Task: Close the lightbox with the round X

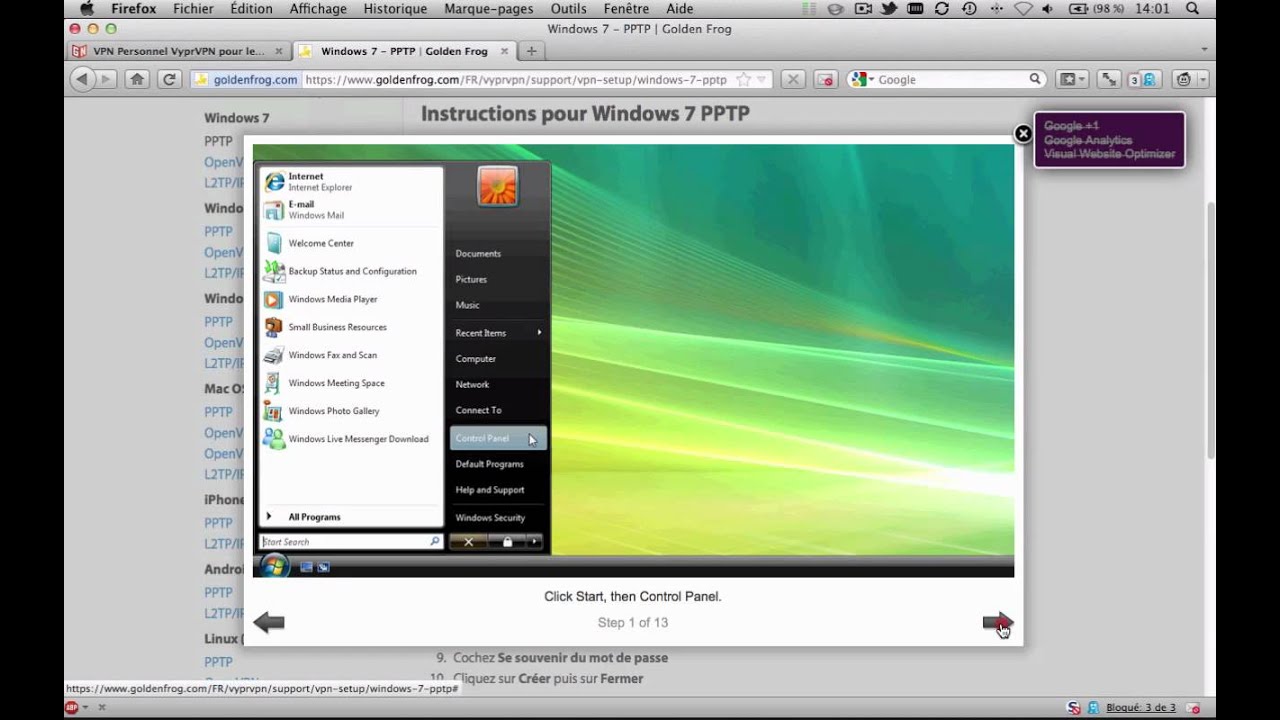Action: point(1023,133)
